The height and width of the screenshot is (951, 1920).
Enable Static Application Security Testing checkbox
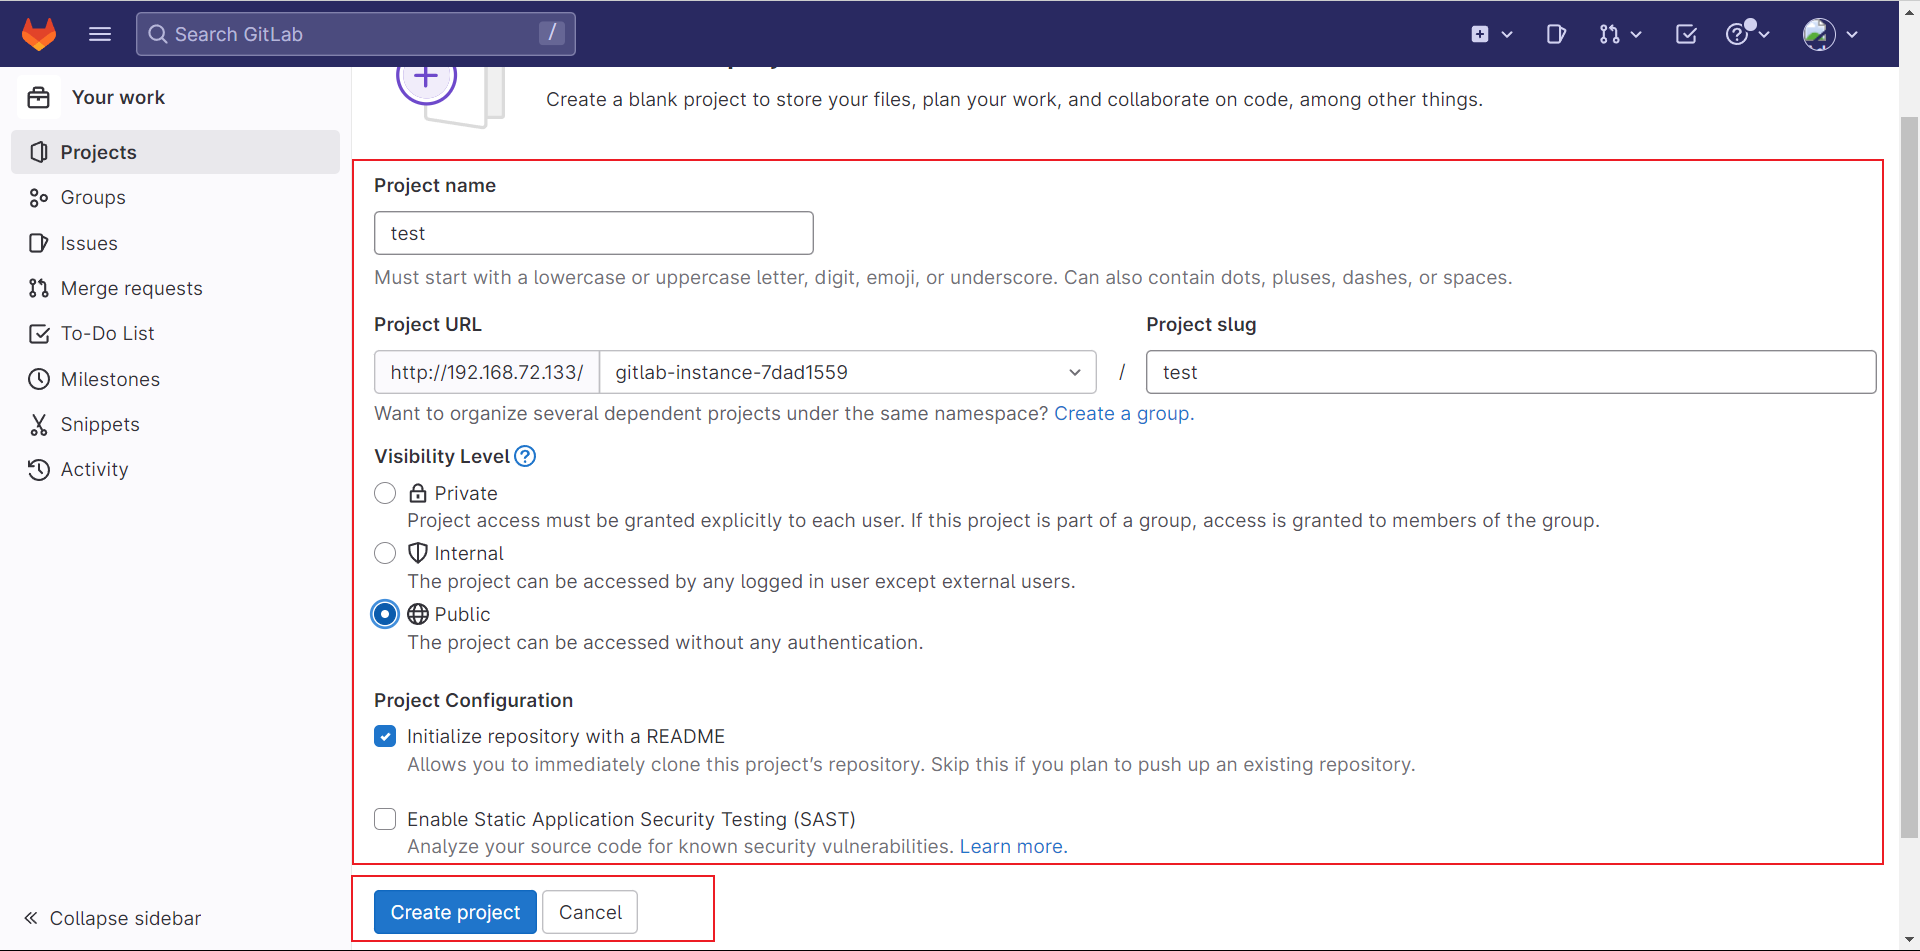385,819
